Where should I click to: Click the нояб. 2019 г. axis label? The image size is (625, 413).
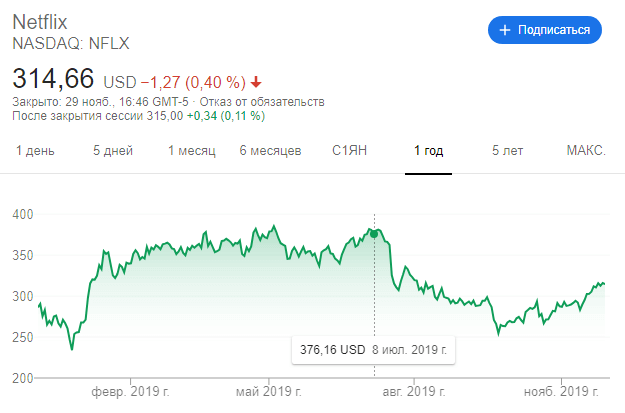(x=561, y=392)
